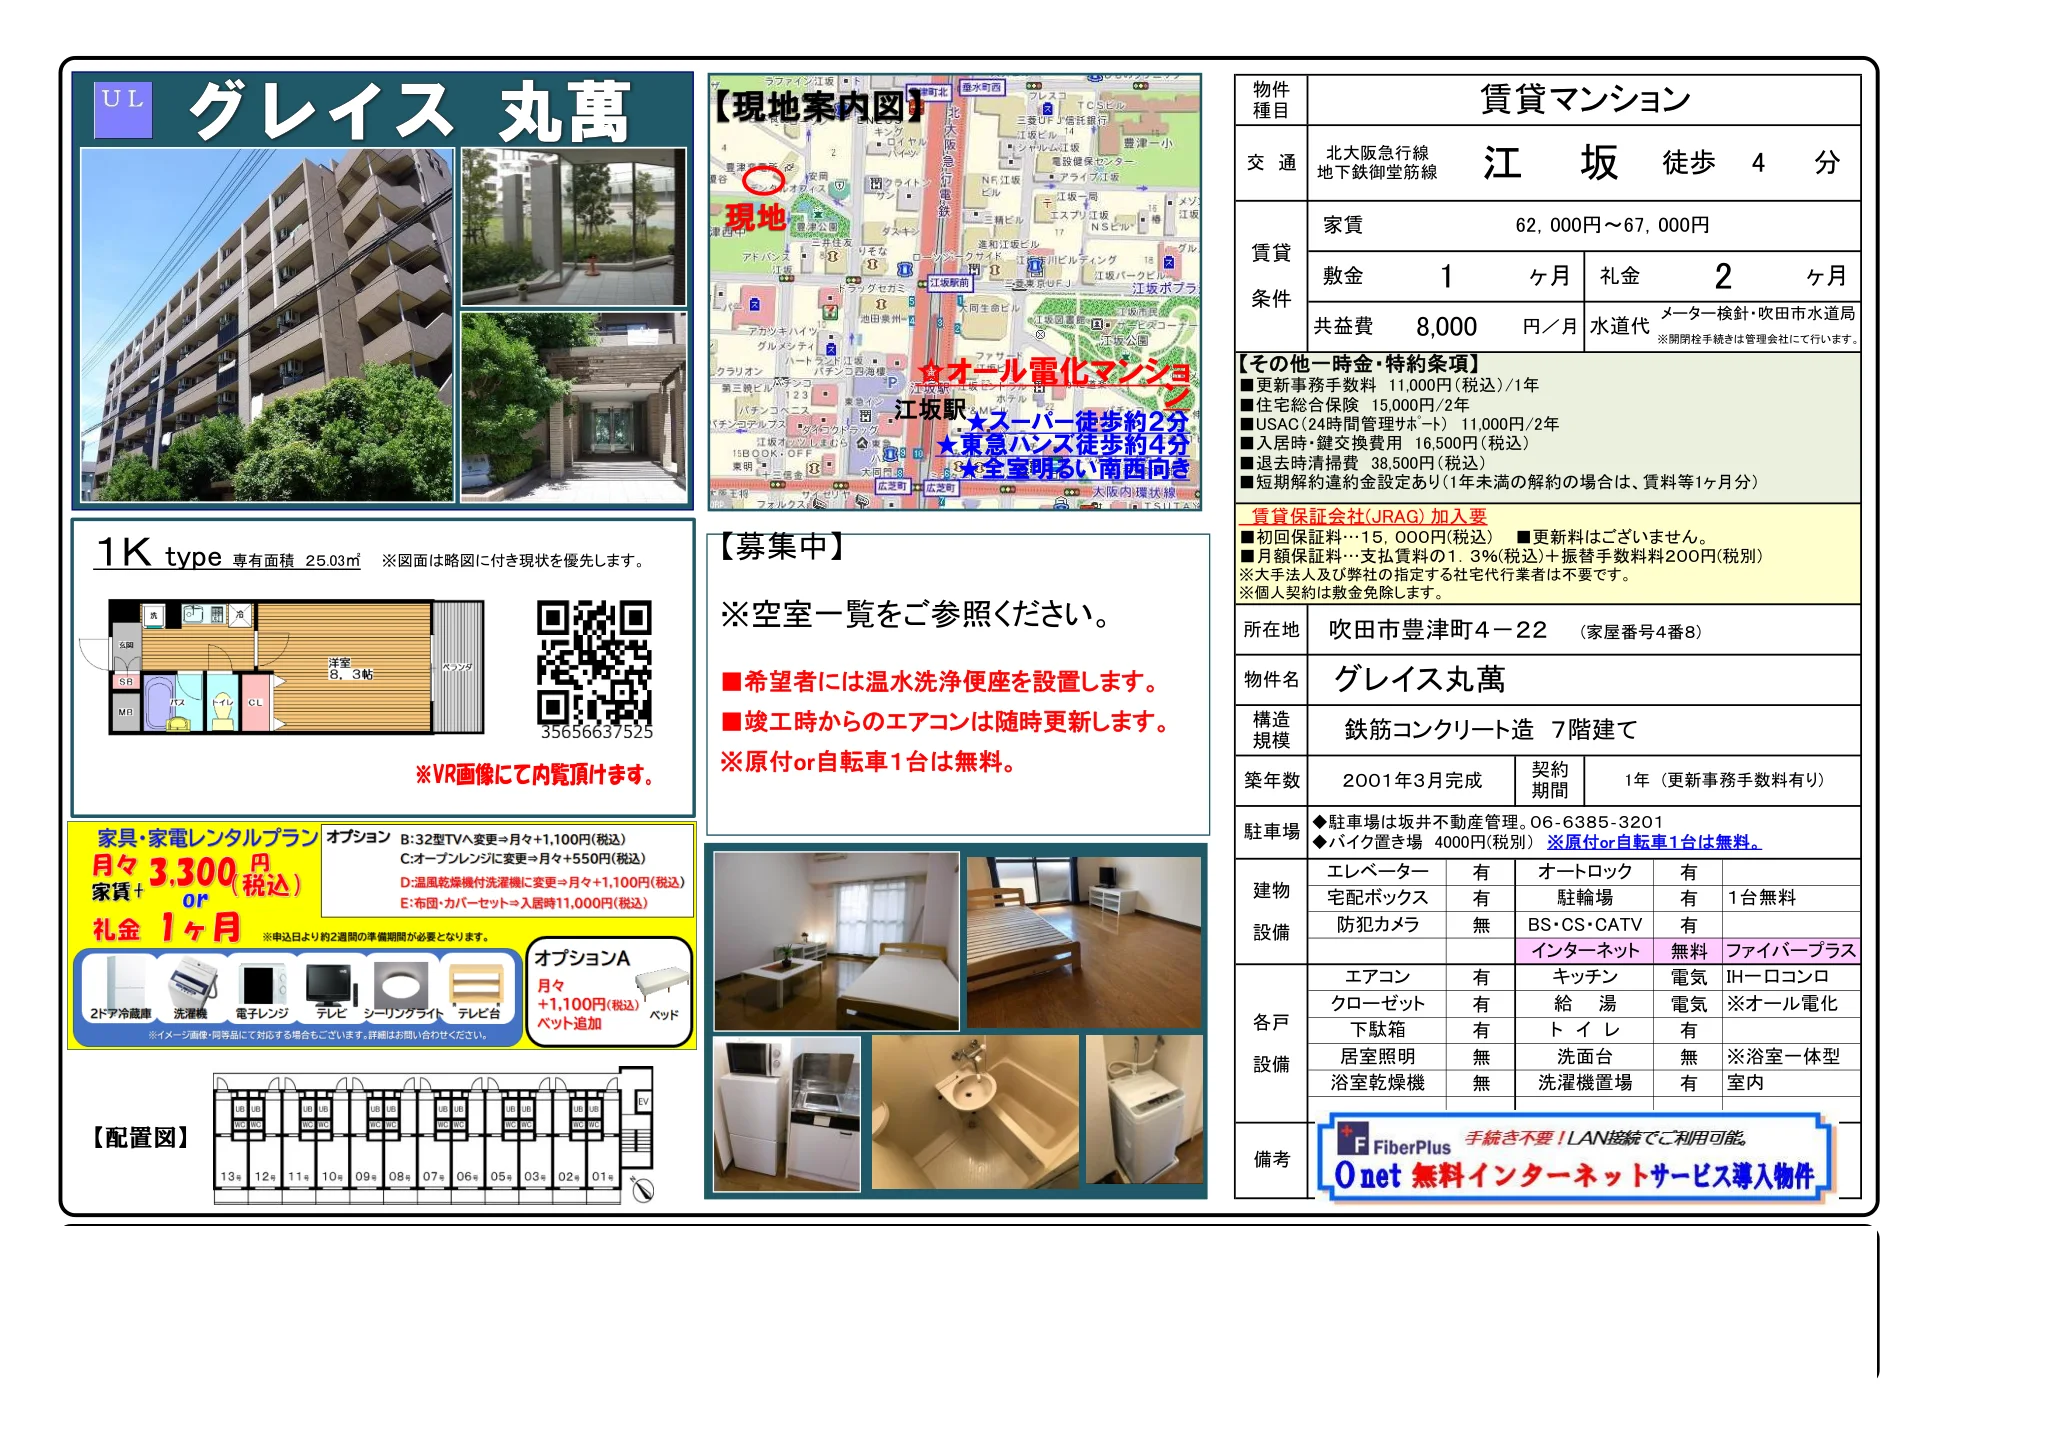Click the 江坂 station name

coord(1550,163)
